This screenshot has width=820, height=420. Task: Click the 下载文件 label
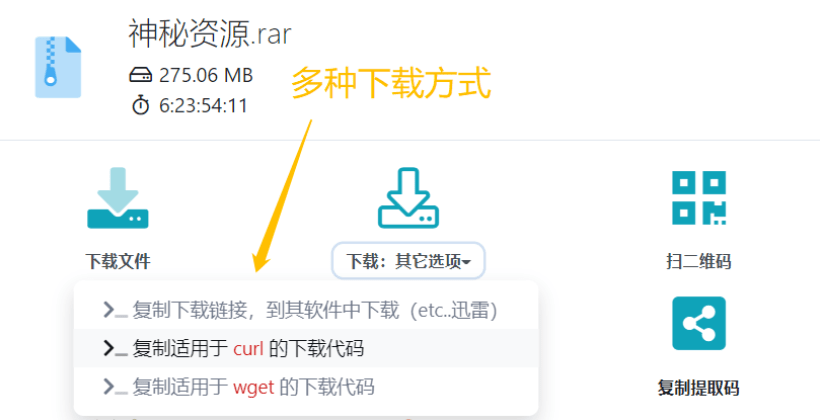118,261
